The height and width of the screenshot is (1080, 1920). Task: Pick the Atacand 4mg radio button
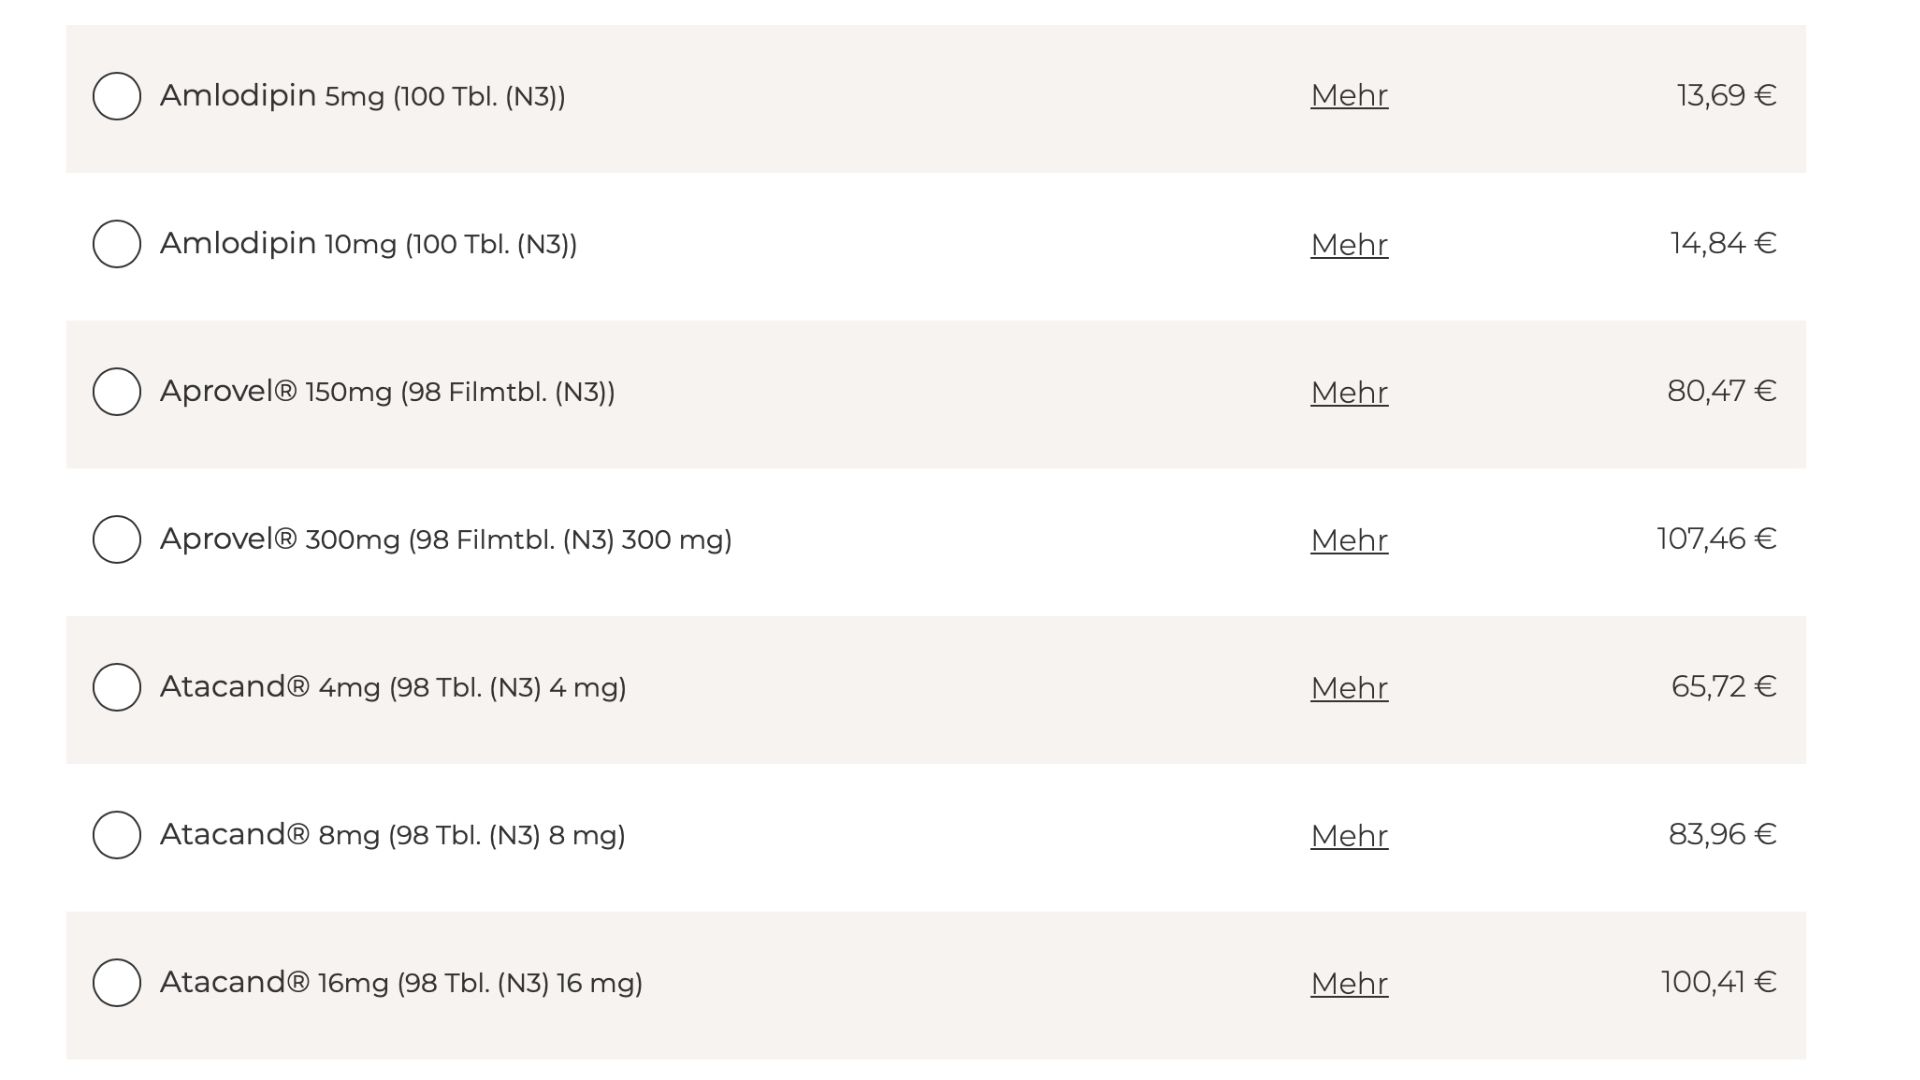point(116,687)
